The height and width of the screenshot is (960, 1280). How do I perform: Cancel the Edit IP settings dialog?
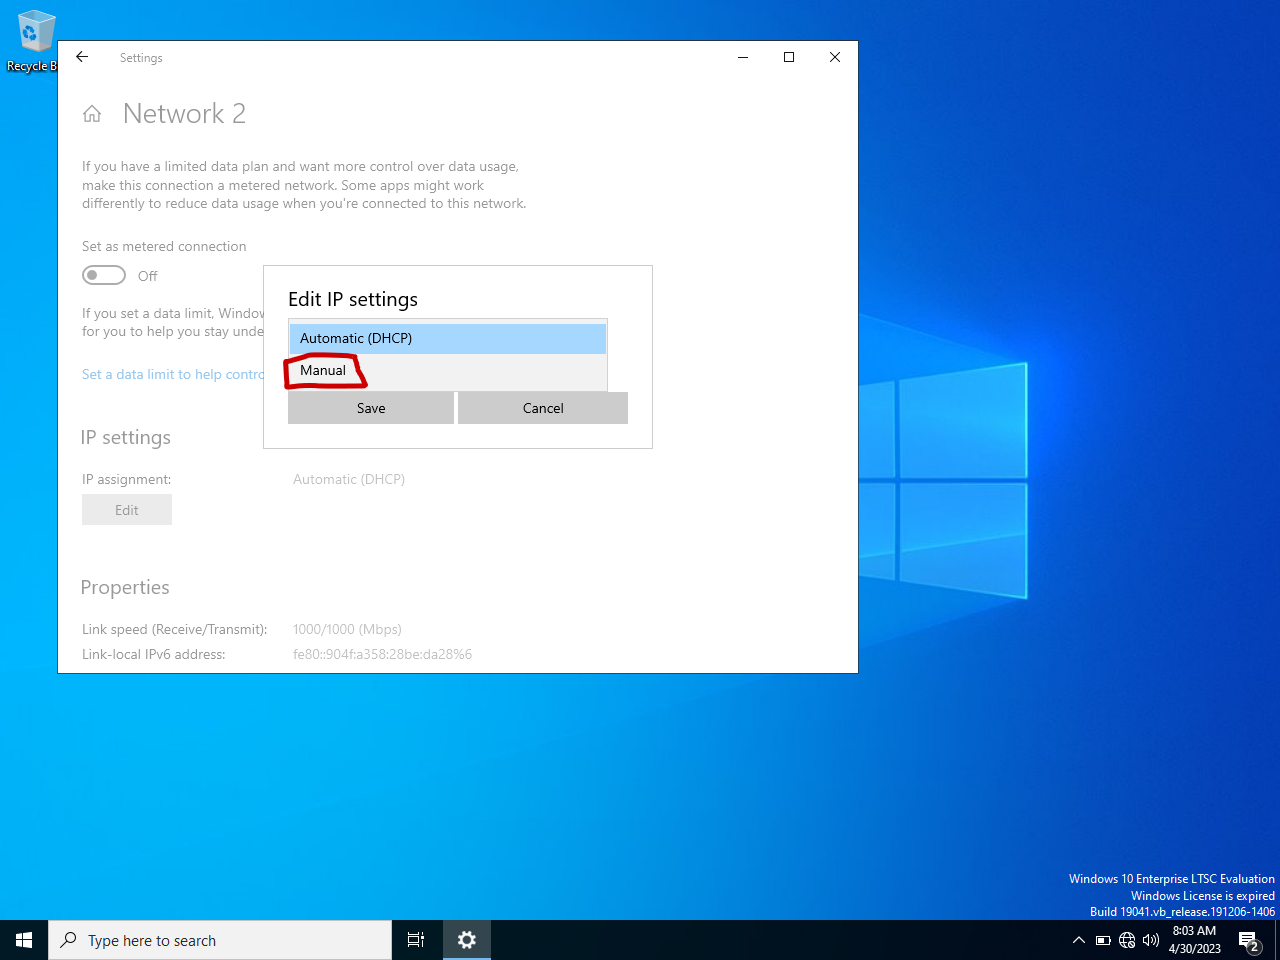pyautogui.click(x=543, y=408)
